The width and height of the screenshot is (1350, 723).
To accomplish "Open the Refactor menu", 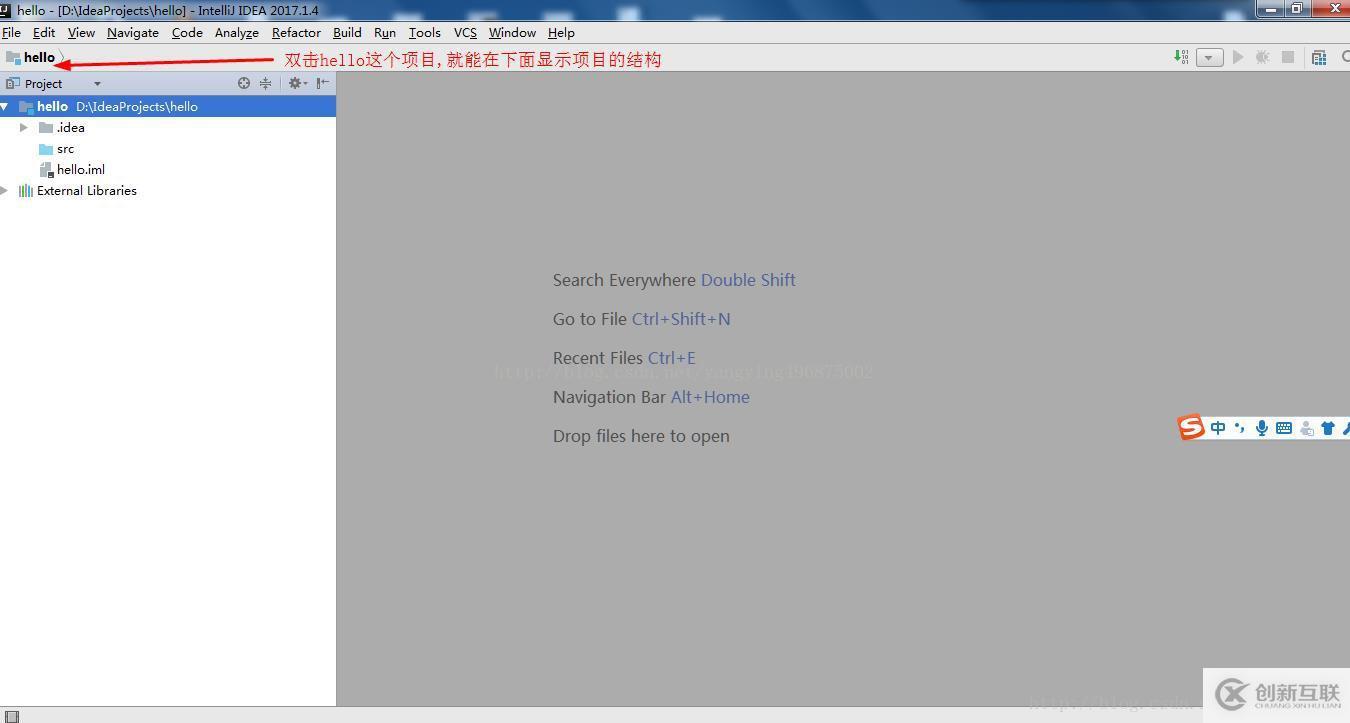I will (296, 32).
